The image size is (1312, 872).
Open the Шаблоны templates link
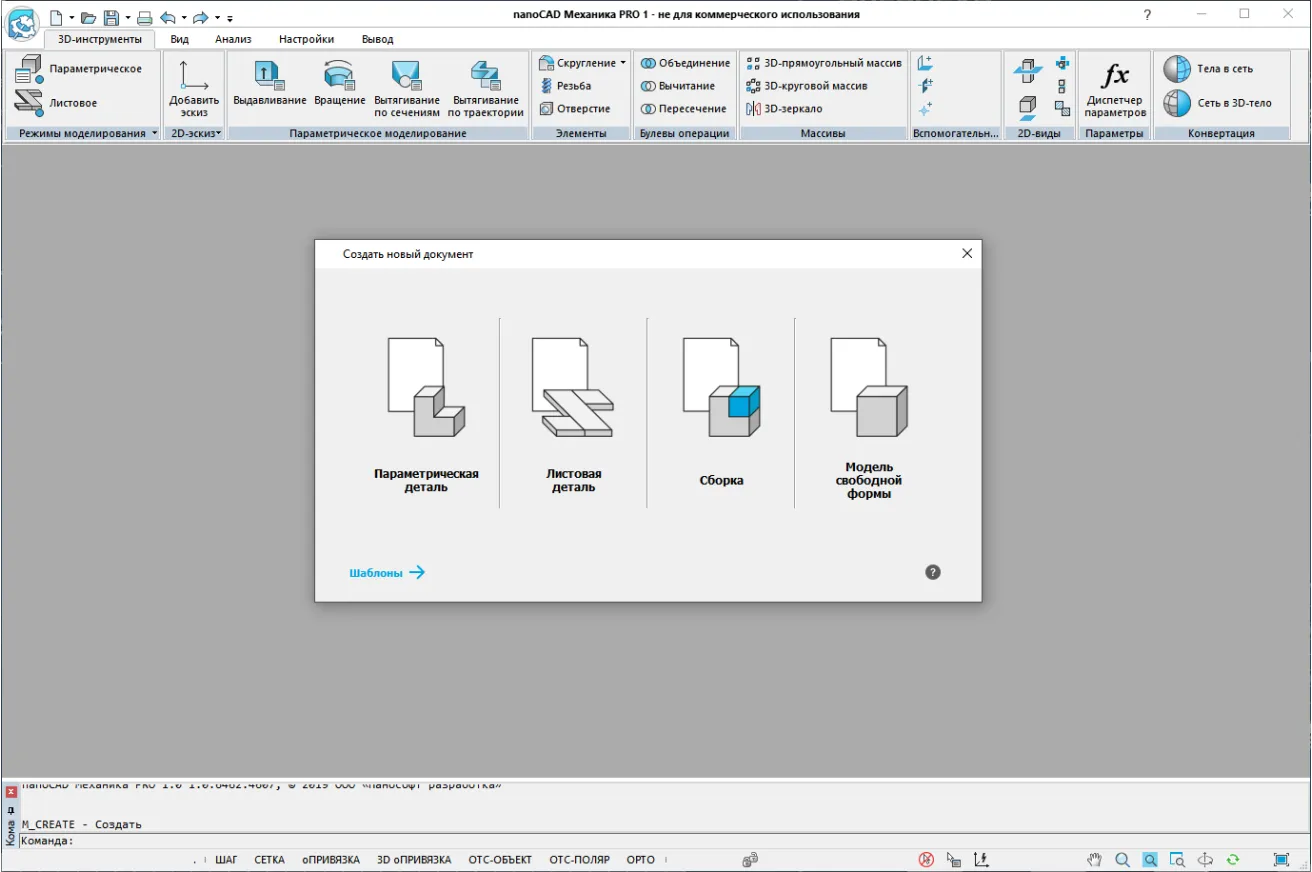click(x=387, y=573)
